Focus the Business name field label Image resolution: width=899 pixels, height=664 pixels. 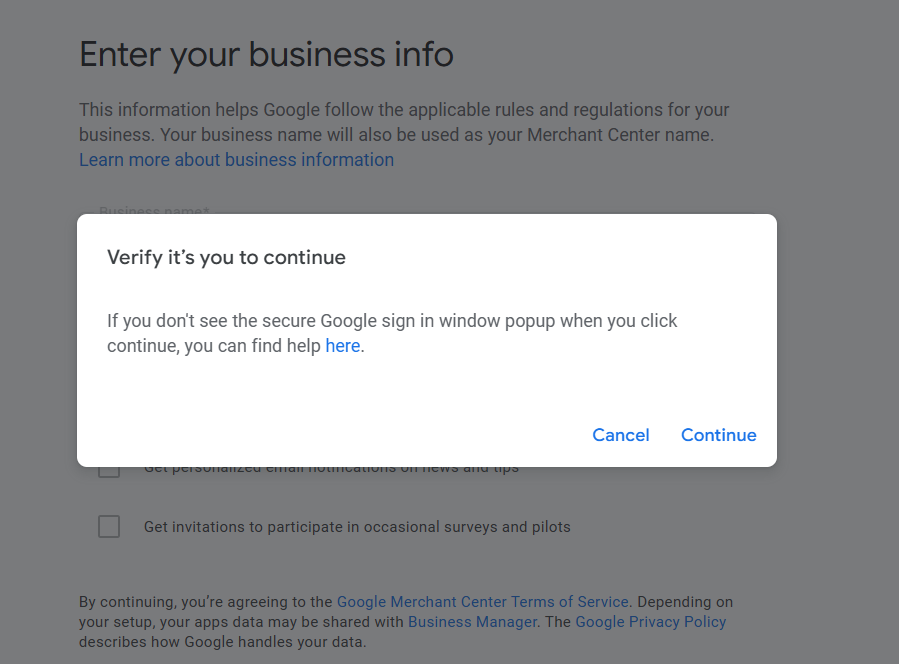coord(154,210)
